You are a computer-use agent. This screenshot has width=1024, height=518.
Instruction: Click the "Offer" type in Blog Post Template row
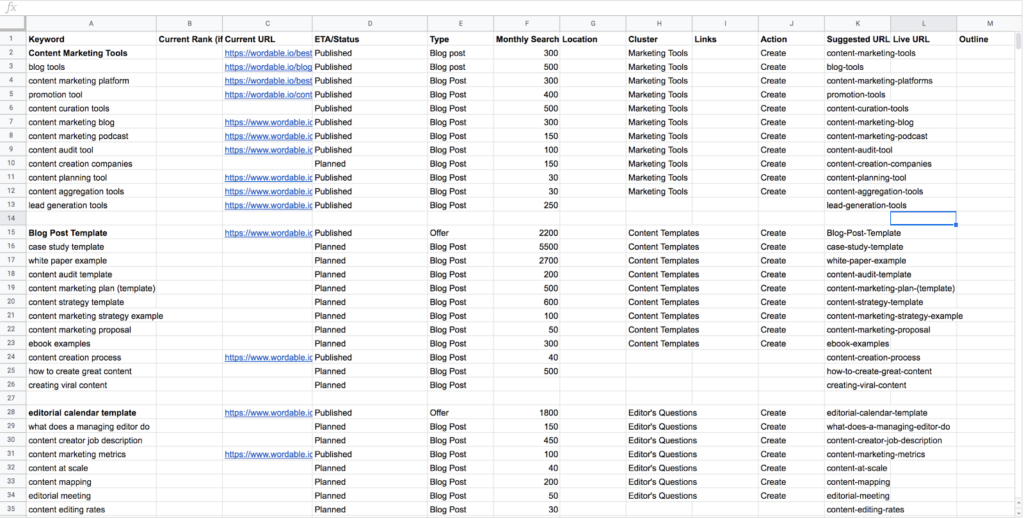(460, 233)
